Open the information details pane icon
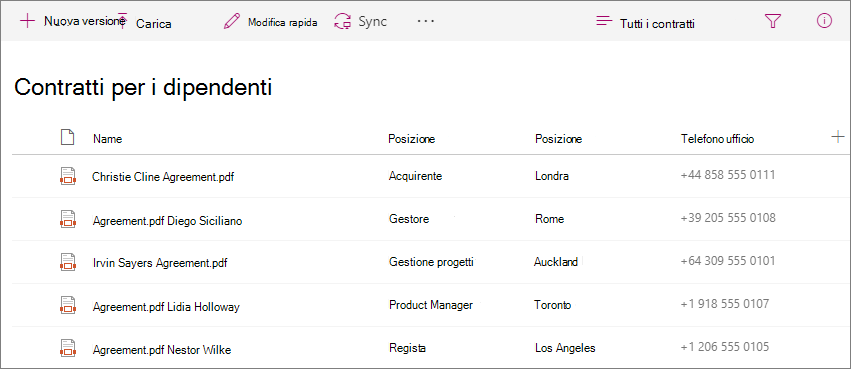 (824, 21)
